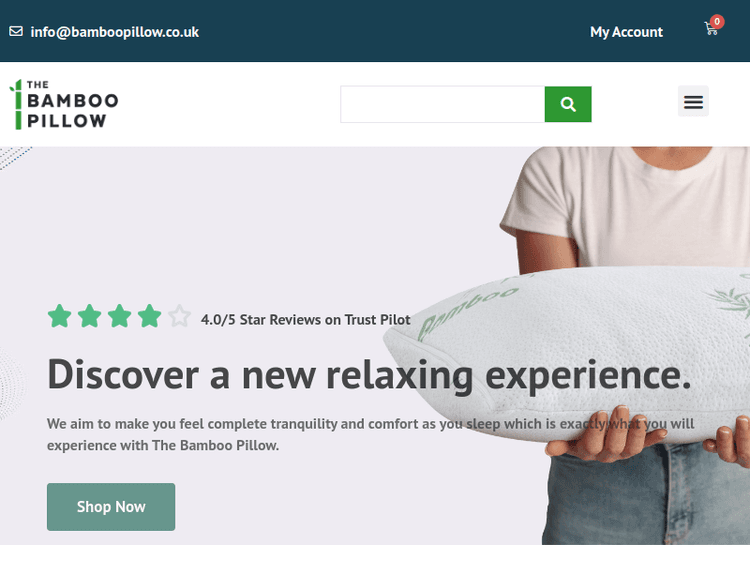The width and height of the screenshot is (750, 563).
Task: Click the bamboo pillow product image
Action: (569, 354)
